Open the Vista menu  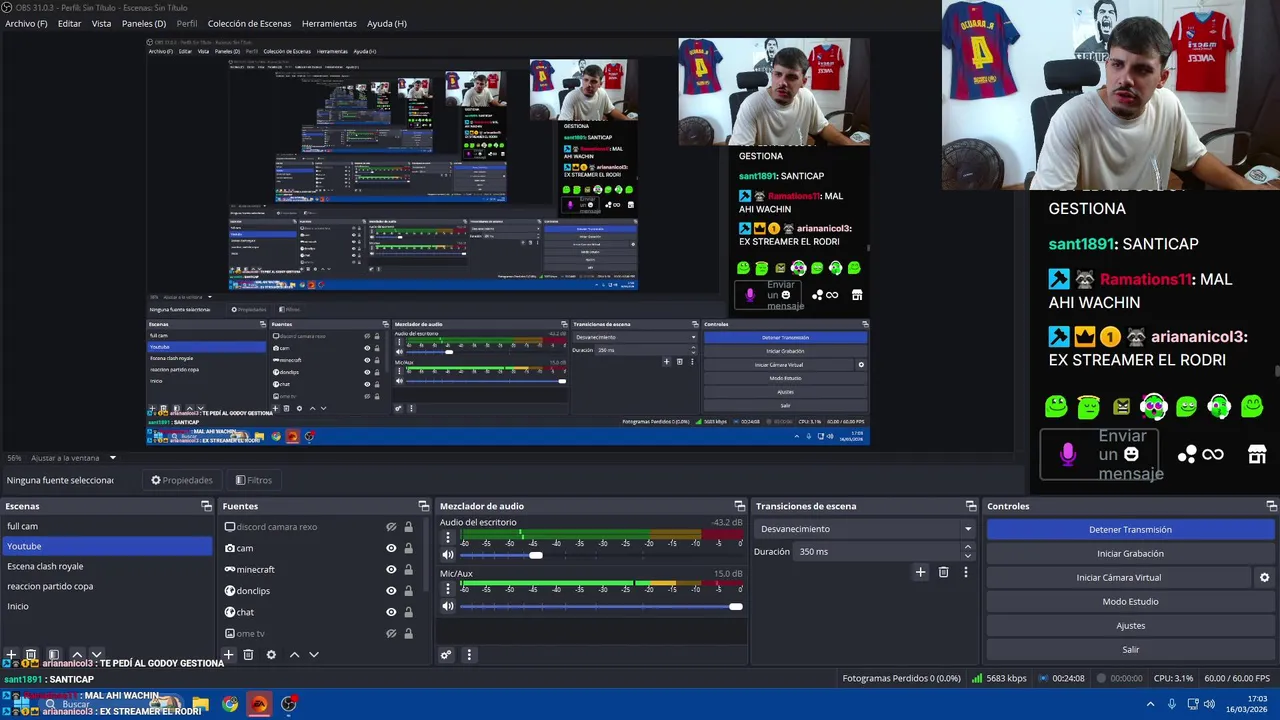point(101,23)
